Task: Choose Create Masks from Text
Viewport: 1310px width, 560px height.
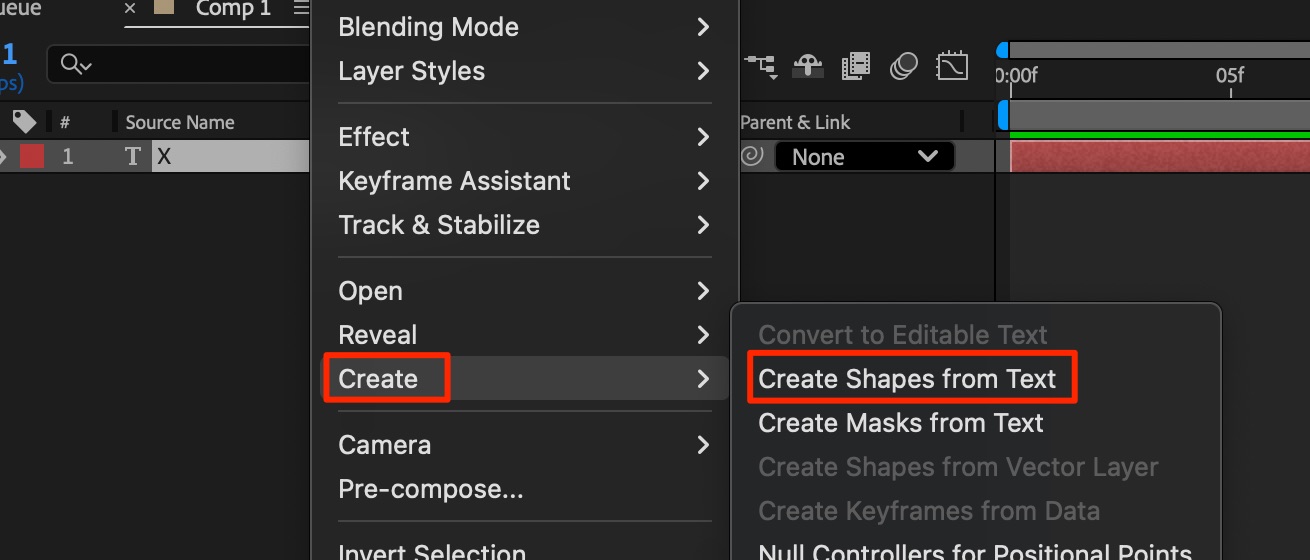Action: (900, 423)
